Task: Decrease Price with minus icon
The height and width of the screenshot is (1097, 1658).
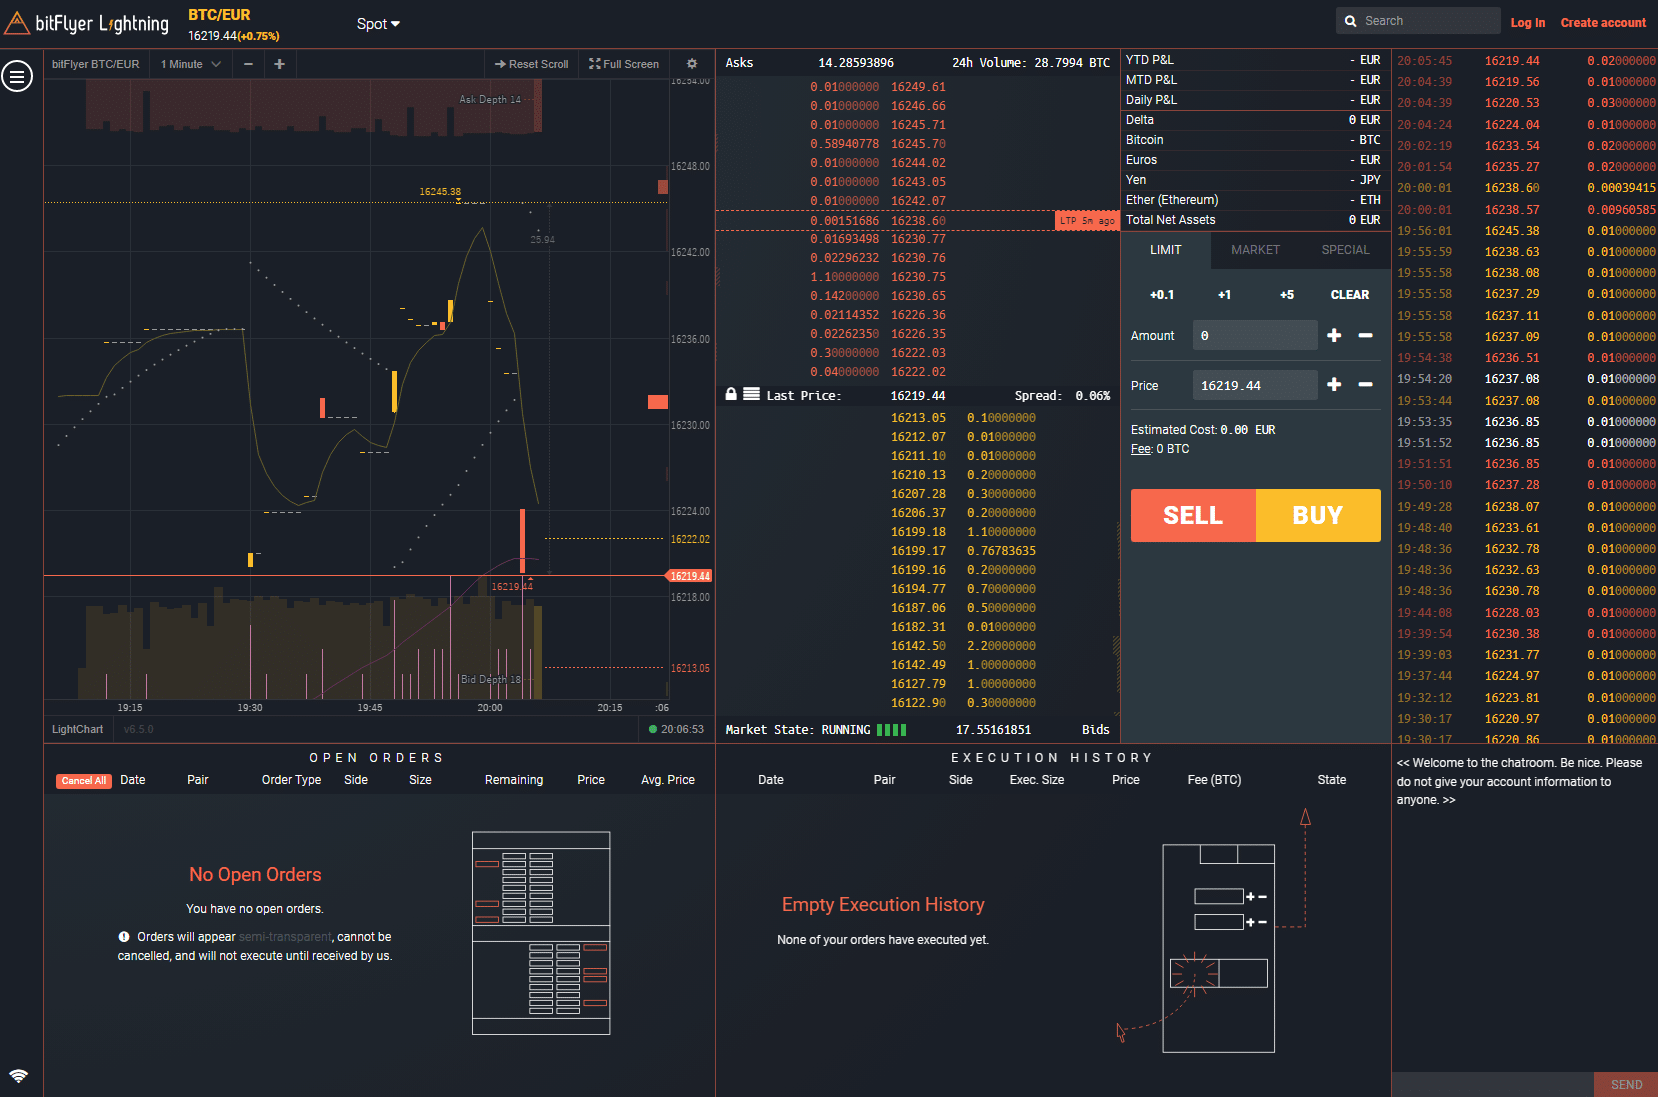Action: pyautogui.click(x=1365, y=384)
